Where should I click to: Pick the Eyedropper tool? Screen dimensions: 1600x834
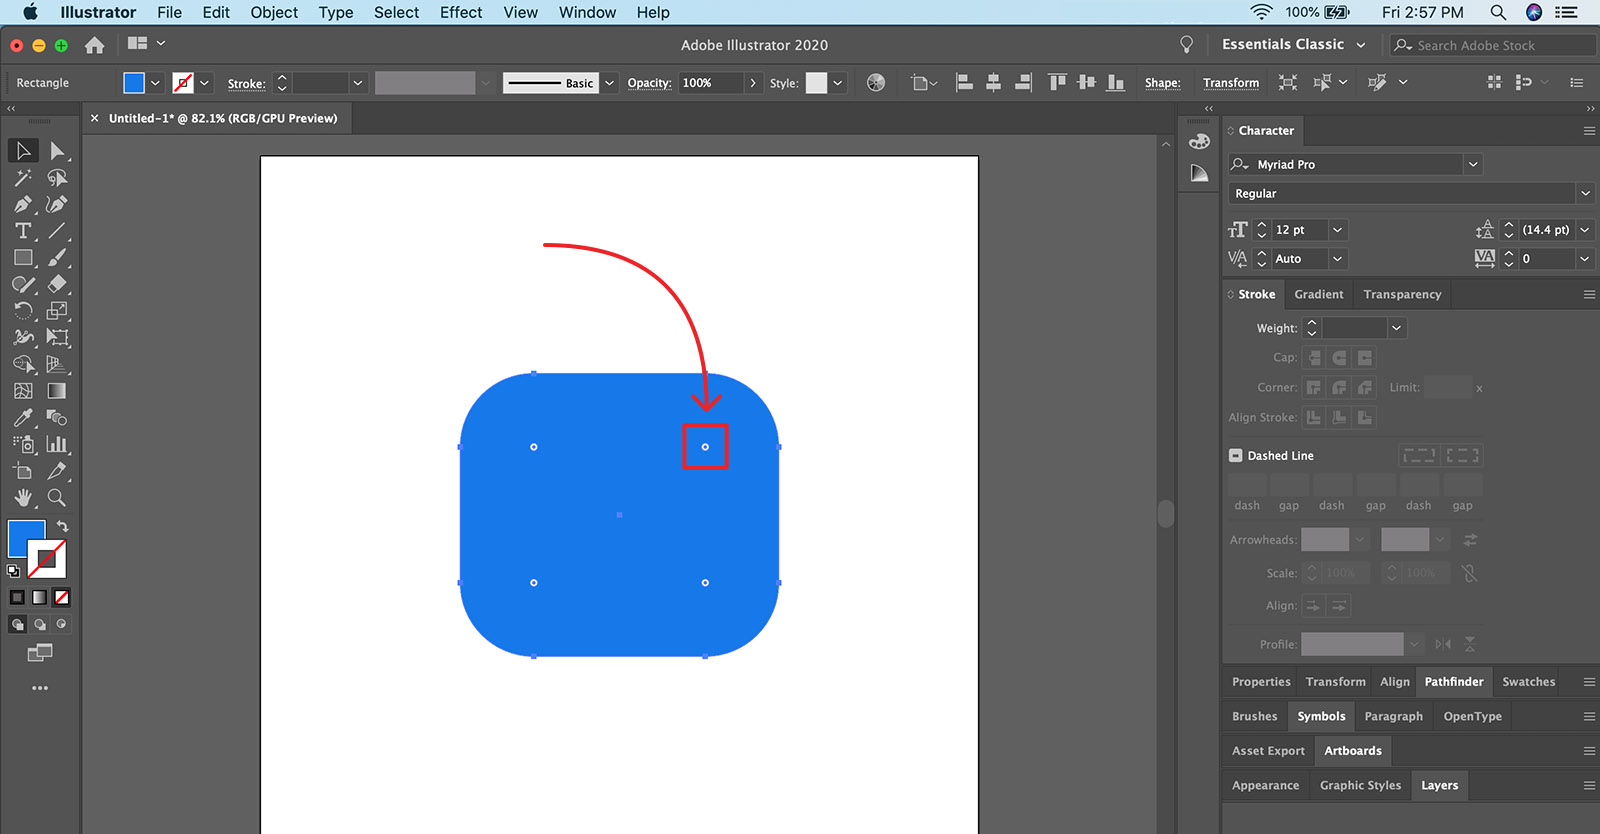click(x=22, y=418)
